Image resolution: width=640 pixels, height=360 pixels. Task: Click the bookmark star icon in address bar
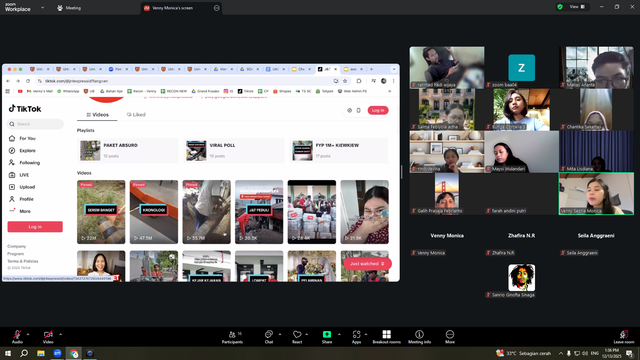tap(345, 81)
